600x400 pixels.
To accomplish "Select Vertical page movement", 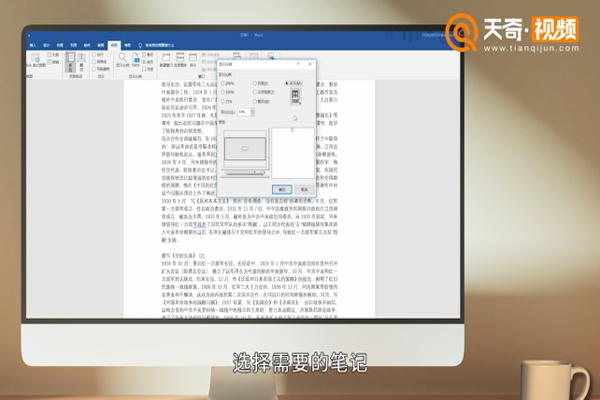I will coord(70,62).
